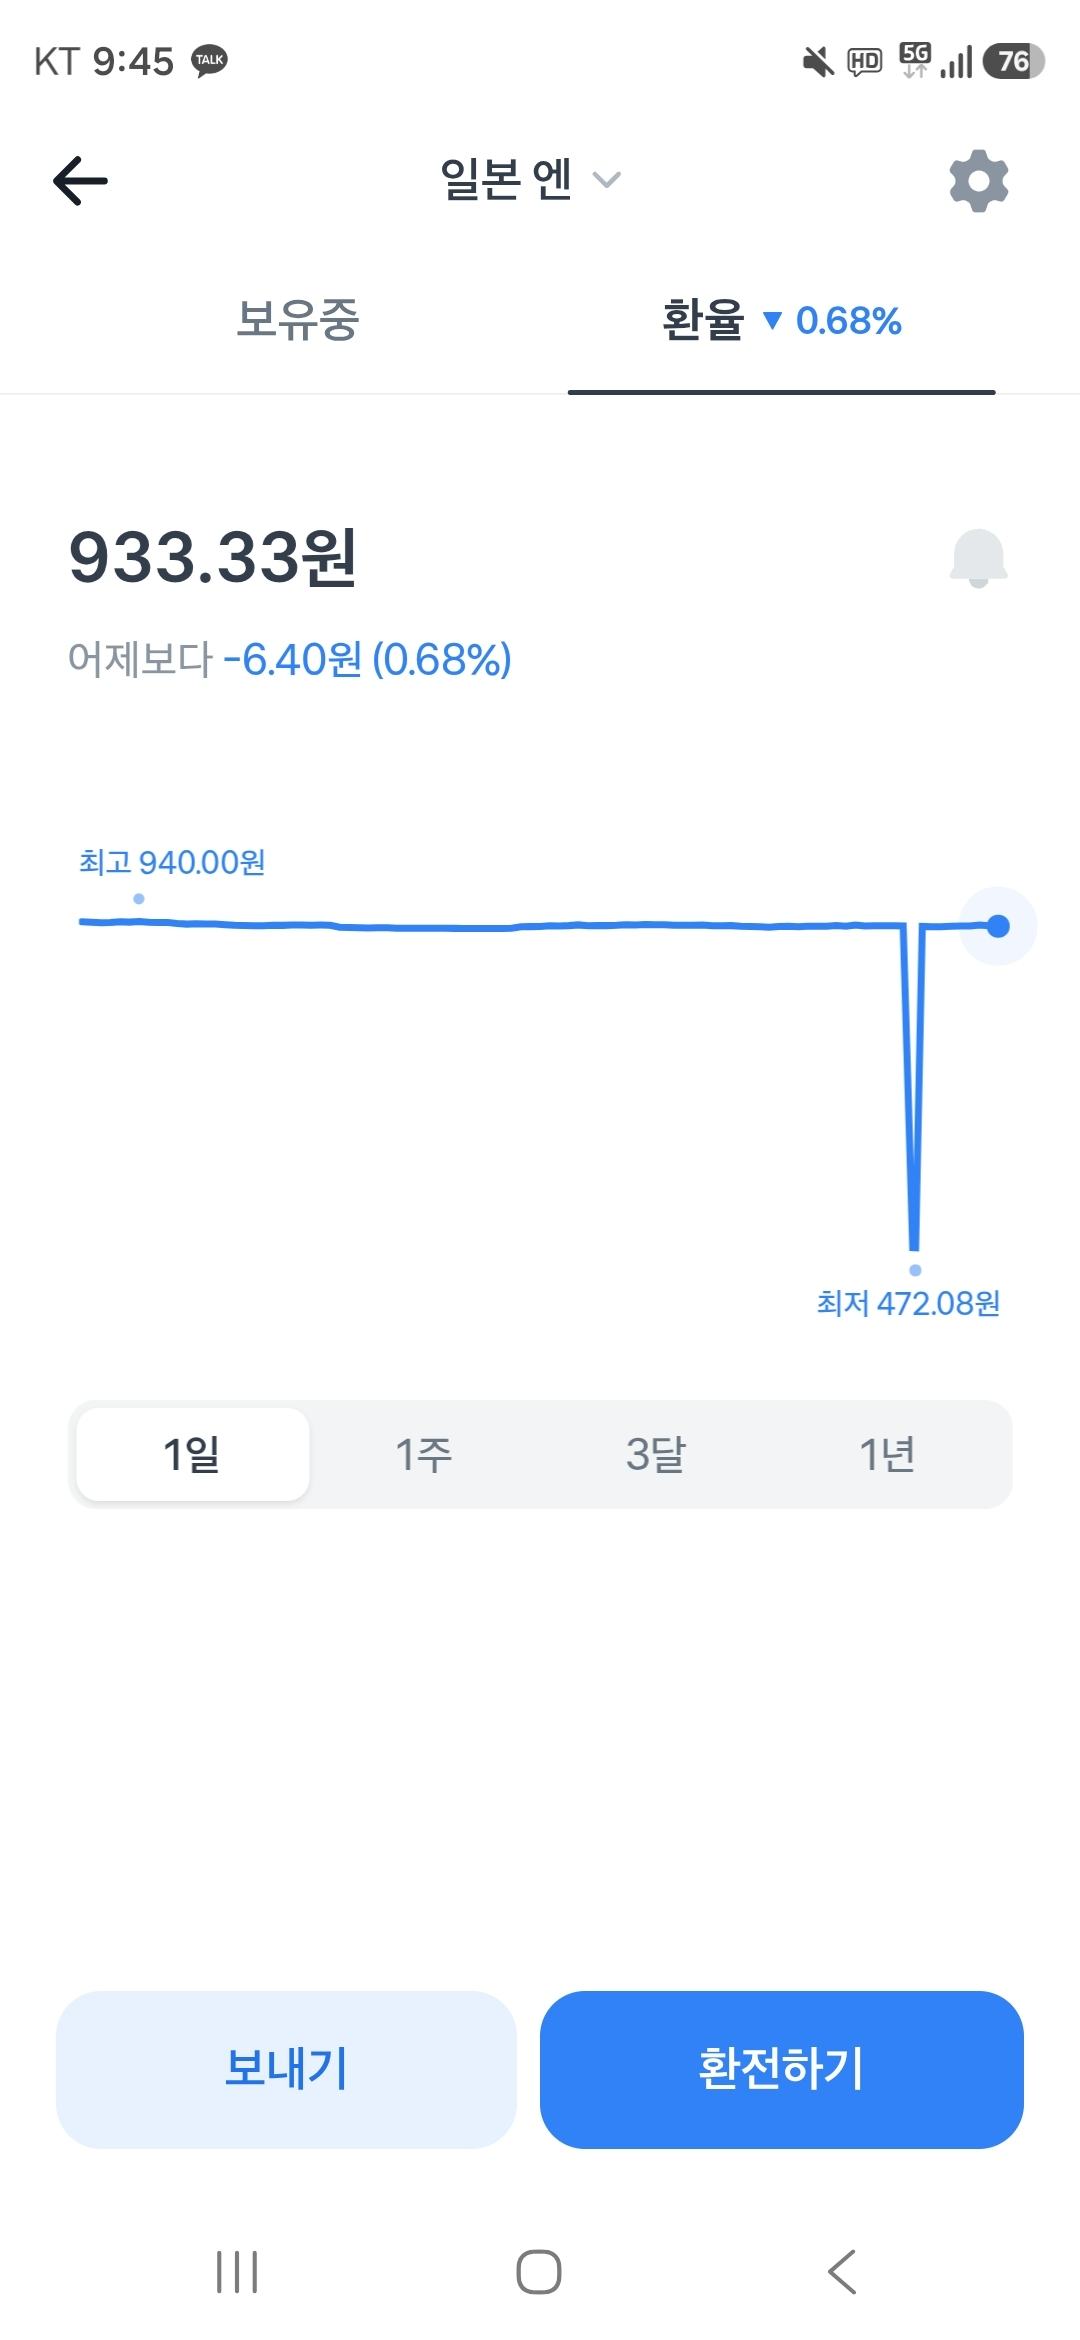Open Android recent apps button
This screenshot has height=2340, width=1080.
point(237,2272)
